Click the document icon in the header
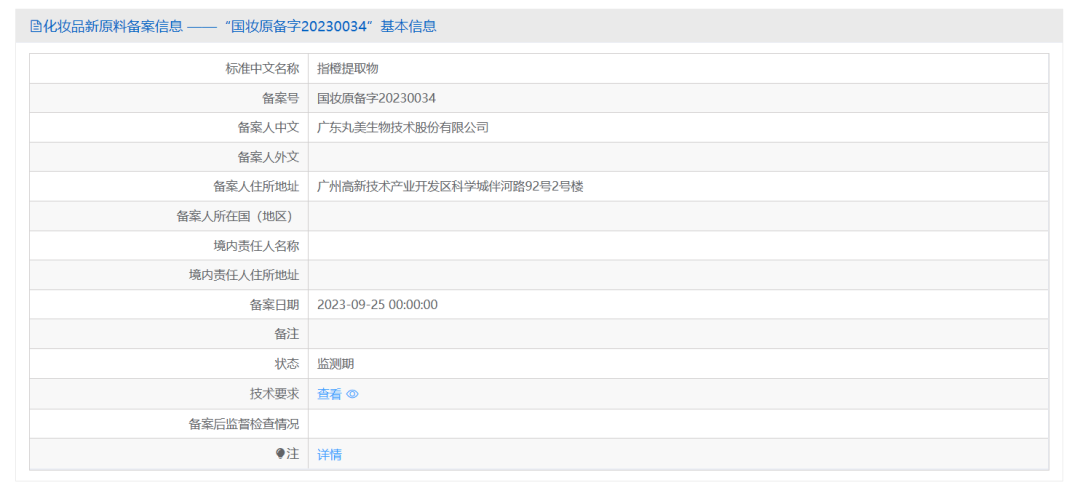This screenshot has height=488, width=1080. [36, 27]
